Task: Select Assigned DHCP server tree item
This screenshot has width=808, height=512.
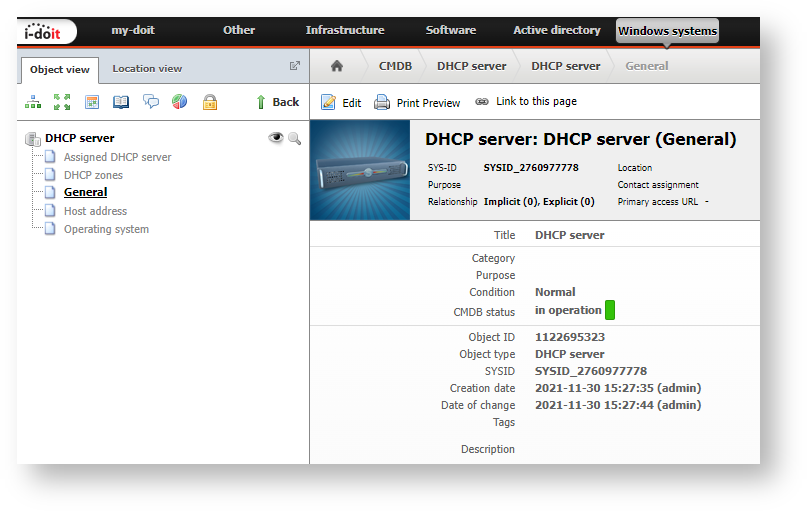Action: [x=117, y=157]
